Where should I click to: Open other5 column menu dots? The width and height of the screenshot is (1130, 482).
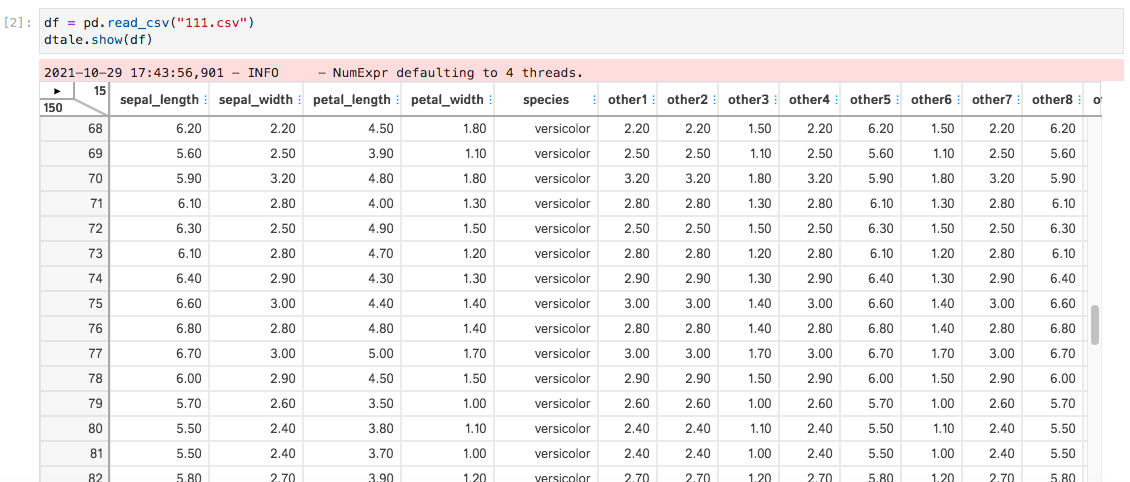[x=897, y=100]
